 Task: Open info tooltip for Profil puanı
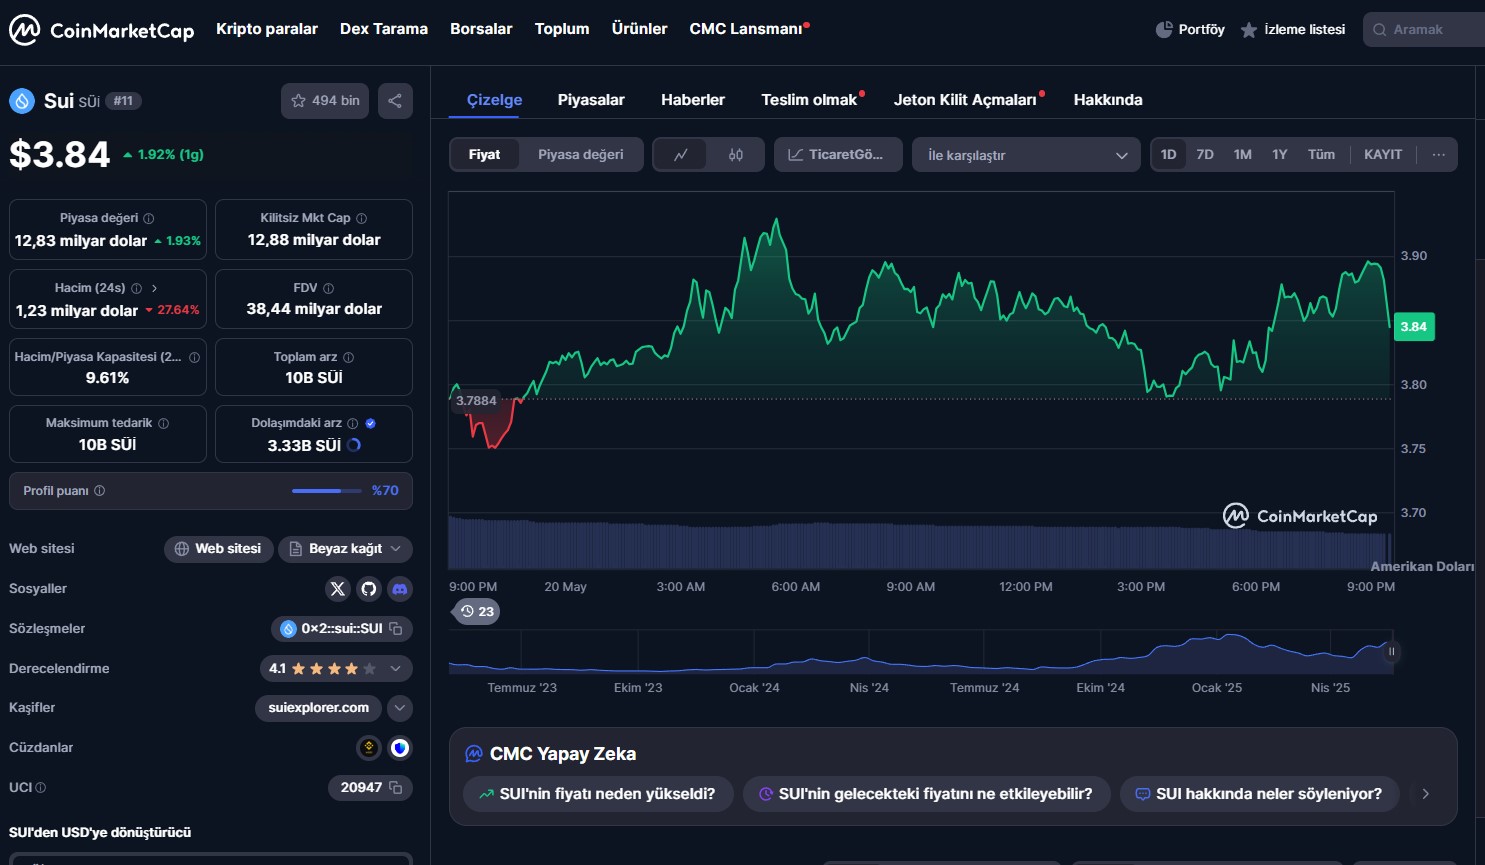tap(100, 491)
